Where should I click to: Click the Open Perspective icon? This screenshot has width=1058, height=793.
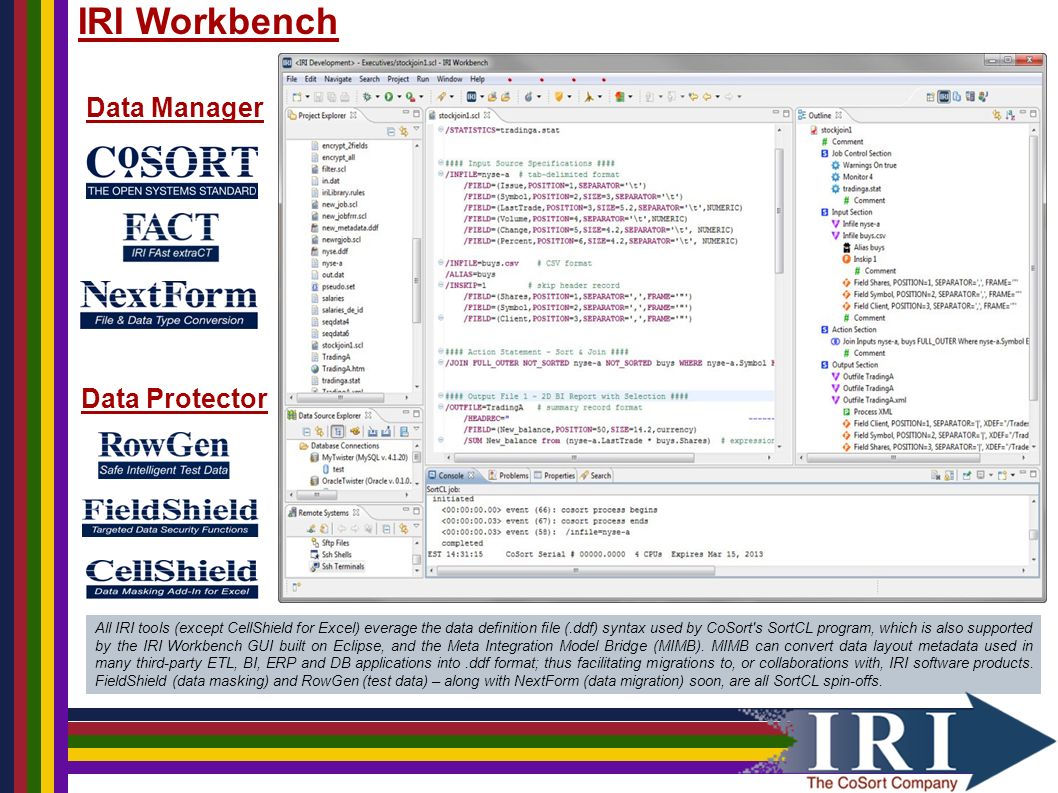coord(930,97)
